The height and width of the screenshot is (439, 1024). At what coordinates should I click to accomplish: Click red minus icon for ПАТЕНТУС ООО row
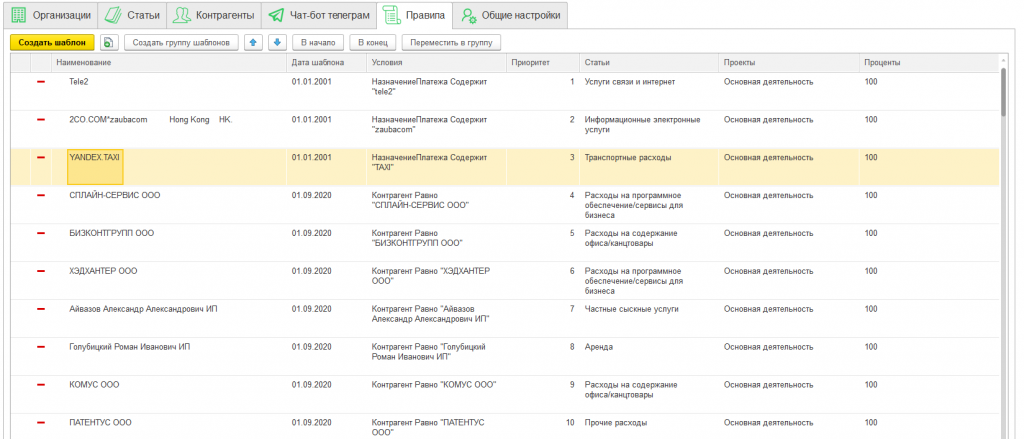pyautogui.click(x=41, y=422)
